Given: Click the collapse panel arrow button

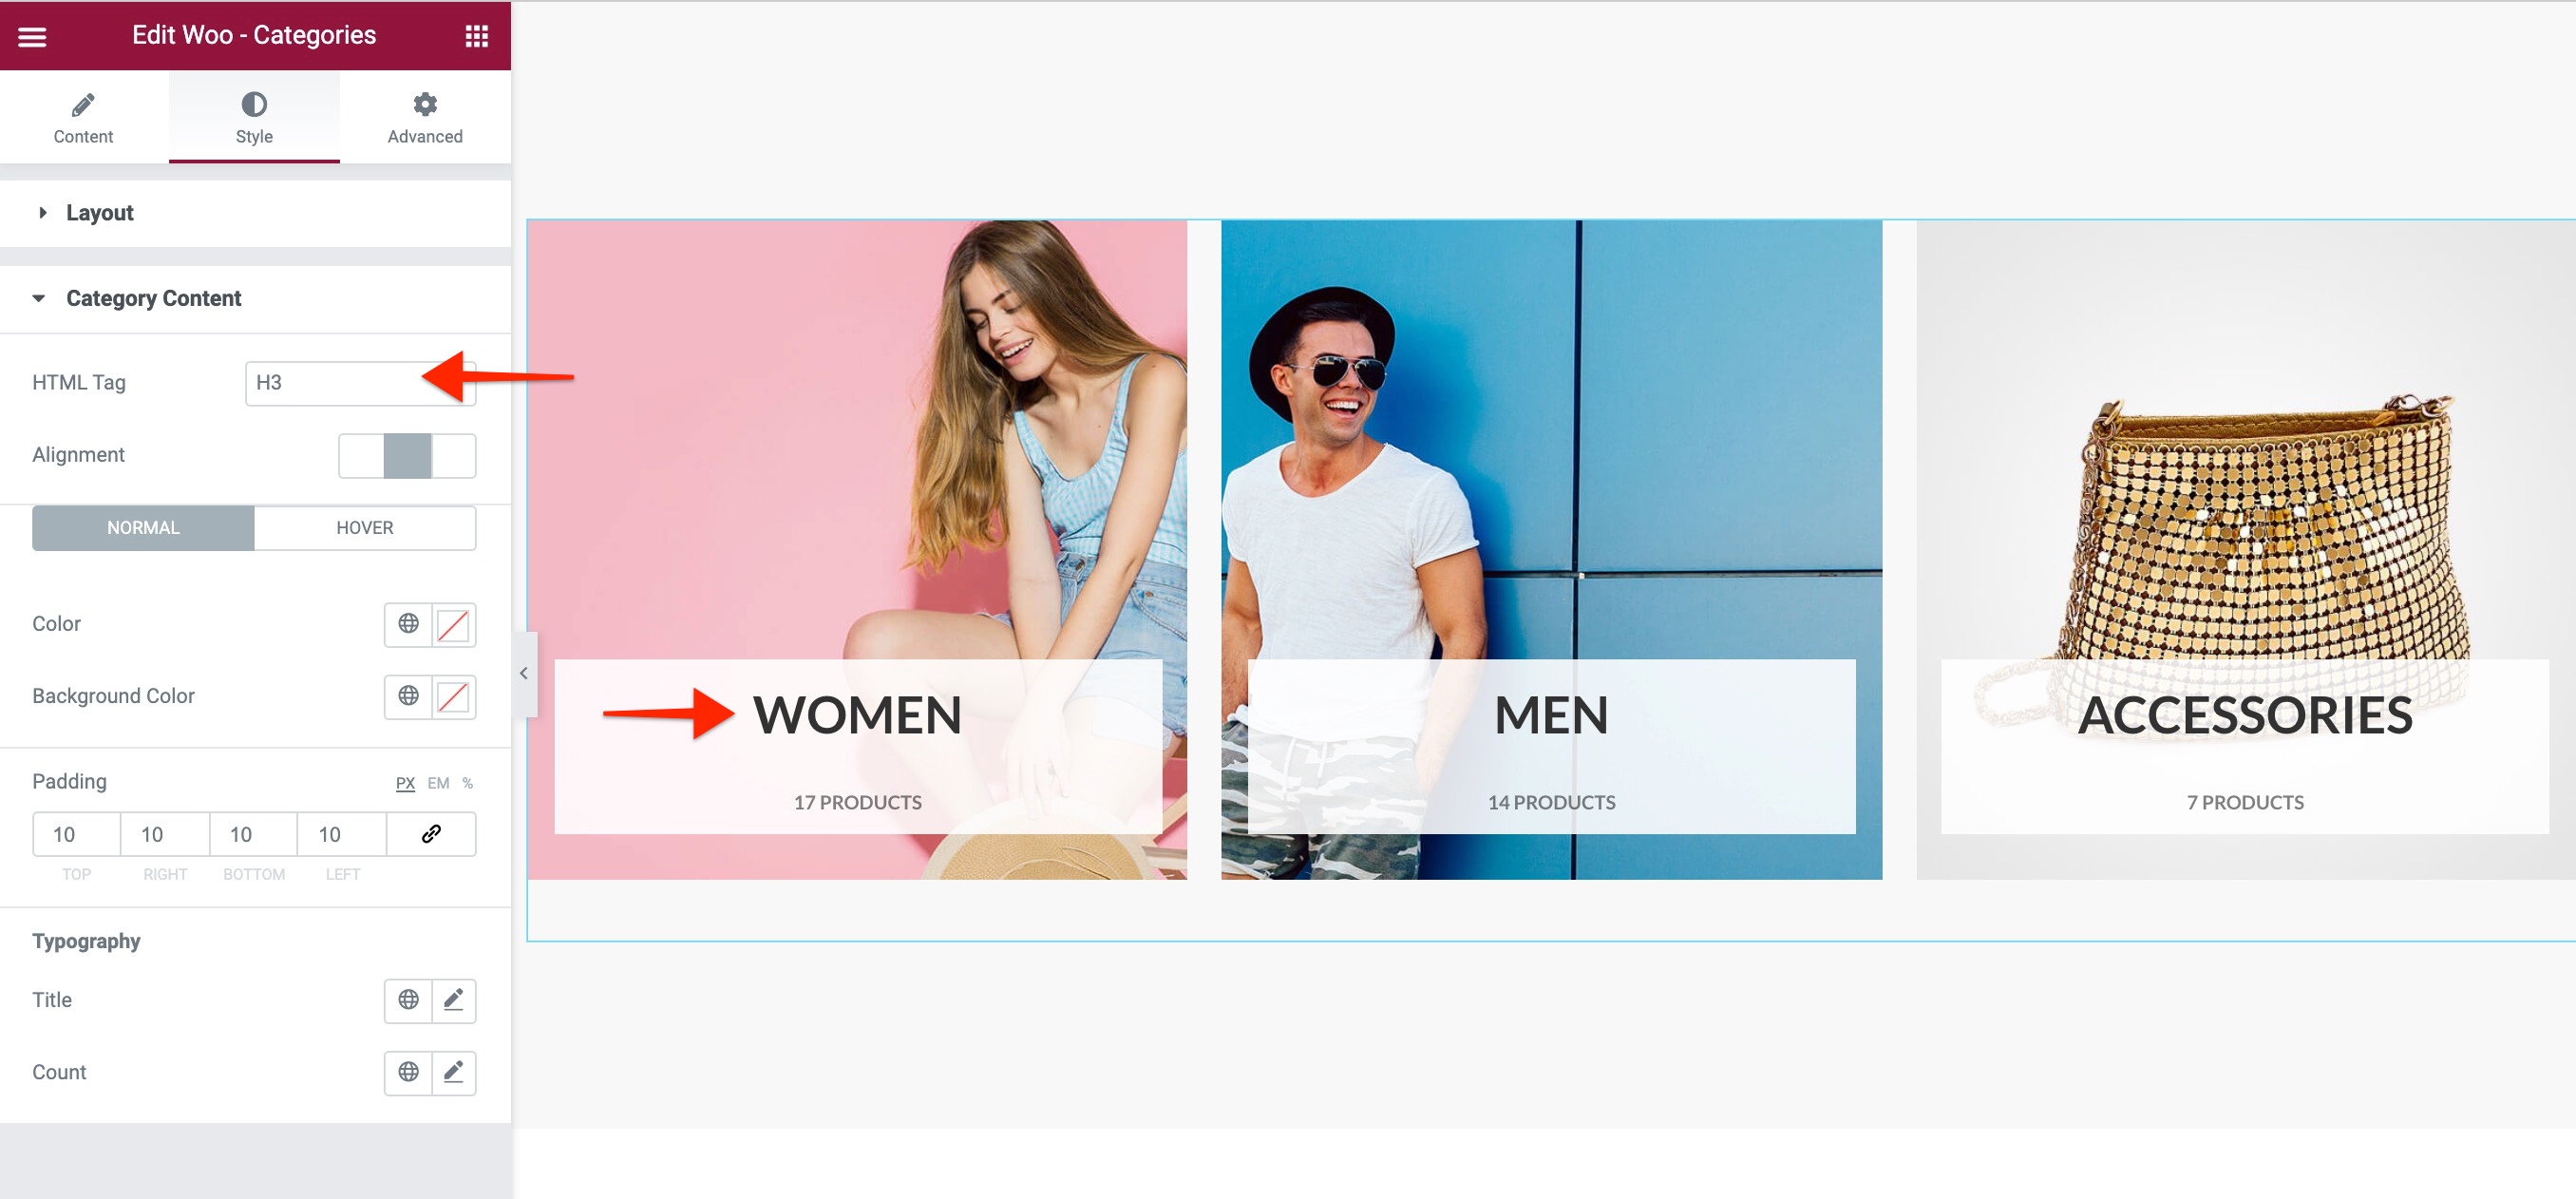Looking at the screenshot, I should [524, 672].
